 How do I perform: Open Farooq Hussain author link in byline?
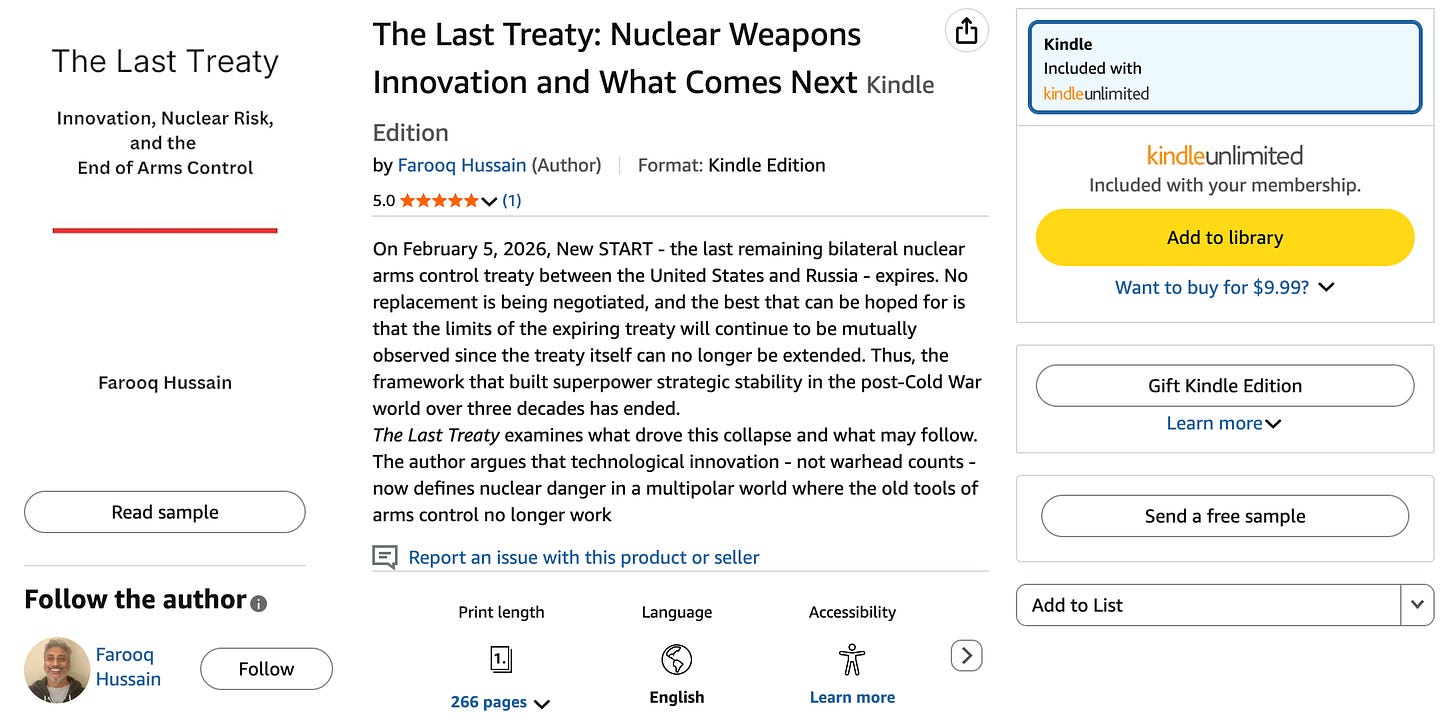tap(462, 165)
